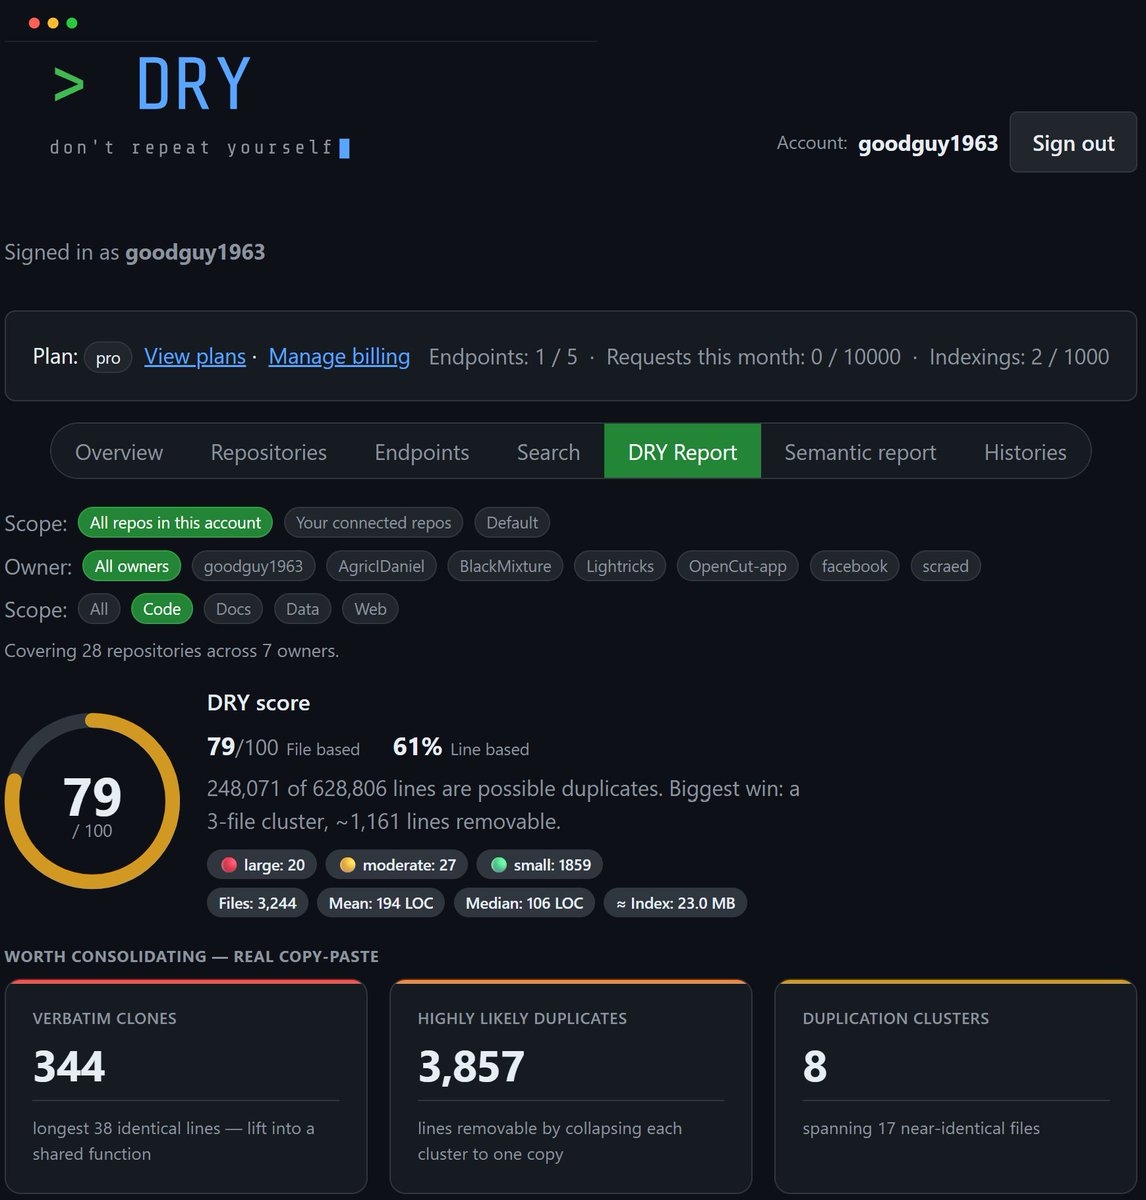Click the green prompt arrow logo icon
The height and width of the screenshot is (1200, 1146).
tap(68, 85)
